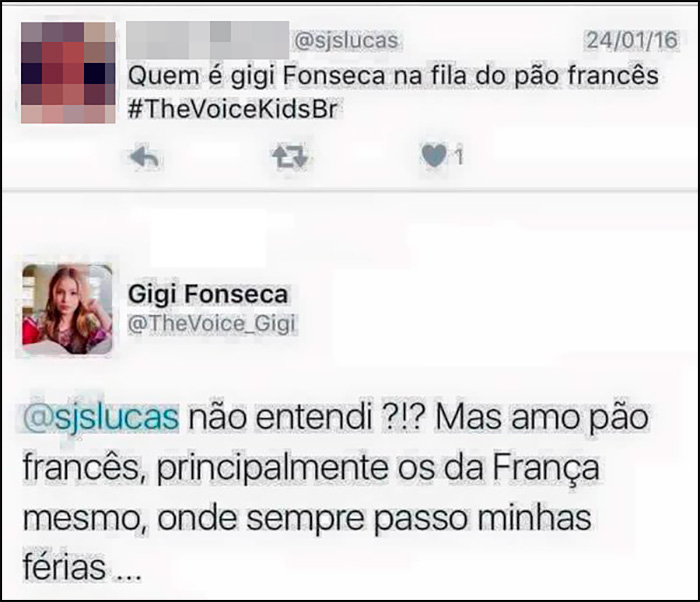Click the @TheVoice_Gigi handle
The height and width of the screenshot is (602, 700).
[211, 324]
